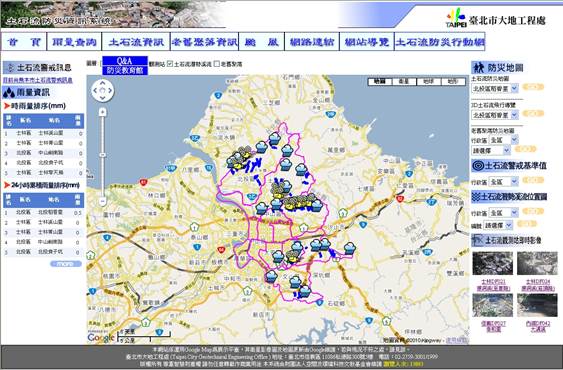Open the bottom-right live camera thumbnail
Image resolution: width=563 pixels, height=370 pixels.
(538, 305)
